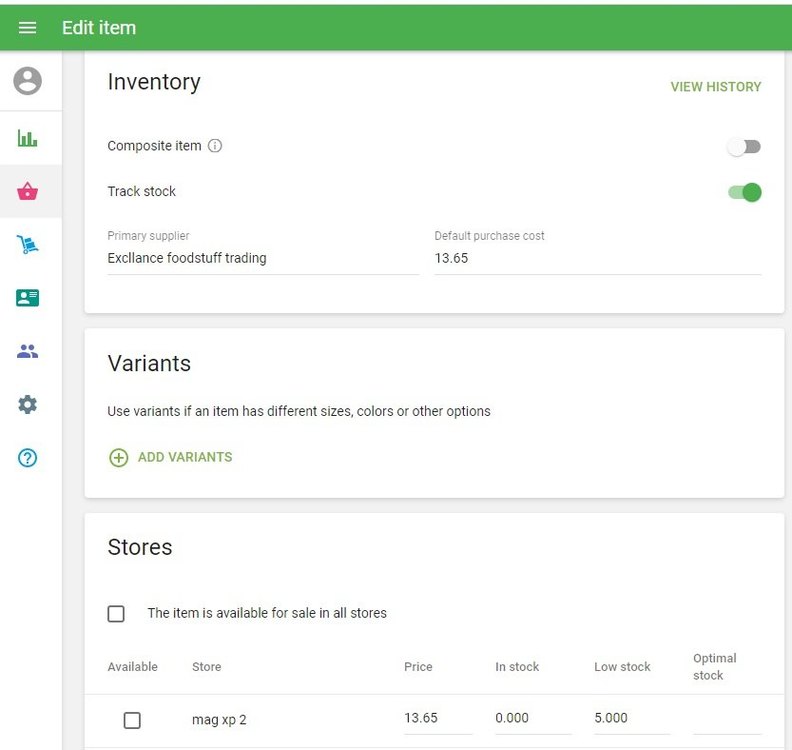Open Settings gear icon in sidebar
The height and width of the screenshot is (750, 792).
click(28, 405)
